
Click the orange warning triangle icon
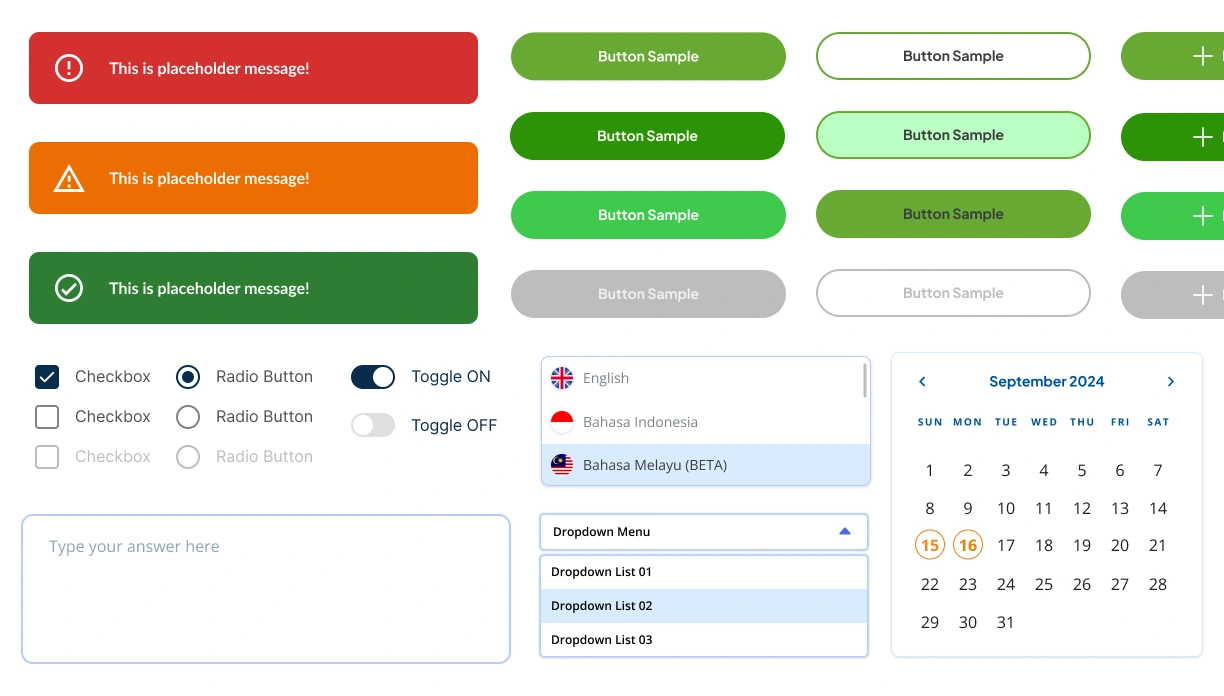[x=68, y=179]
